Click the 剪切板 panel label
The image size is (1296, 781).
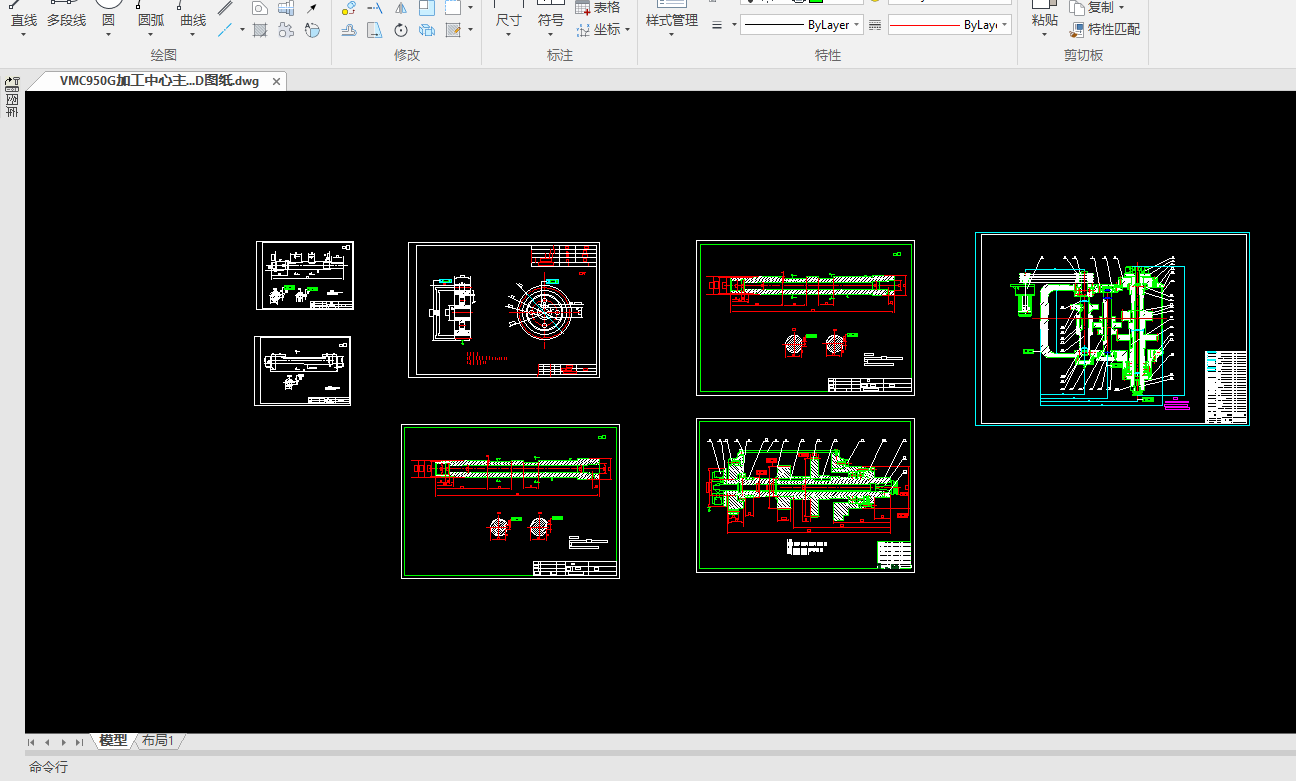click(x=1084, y=56)
